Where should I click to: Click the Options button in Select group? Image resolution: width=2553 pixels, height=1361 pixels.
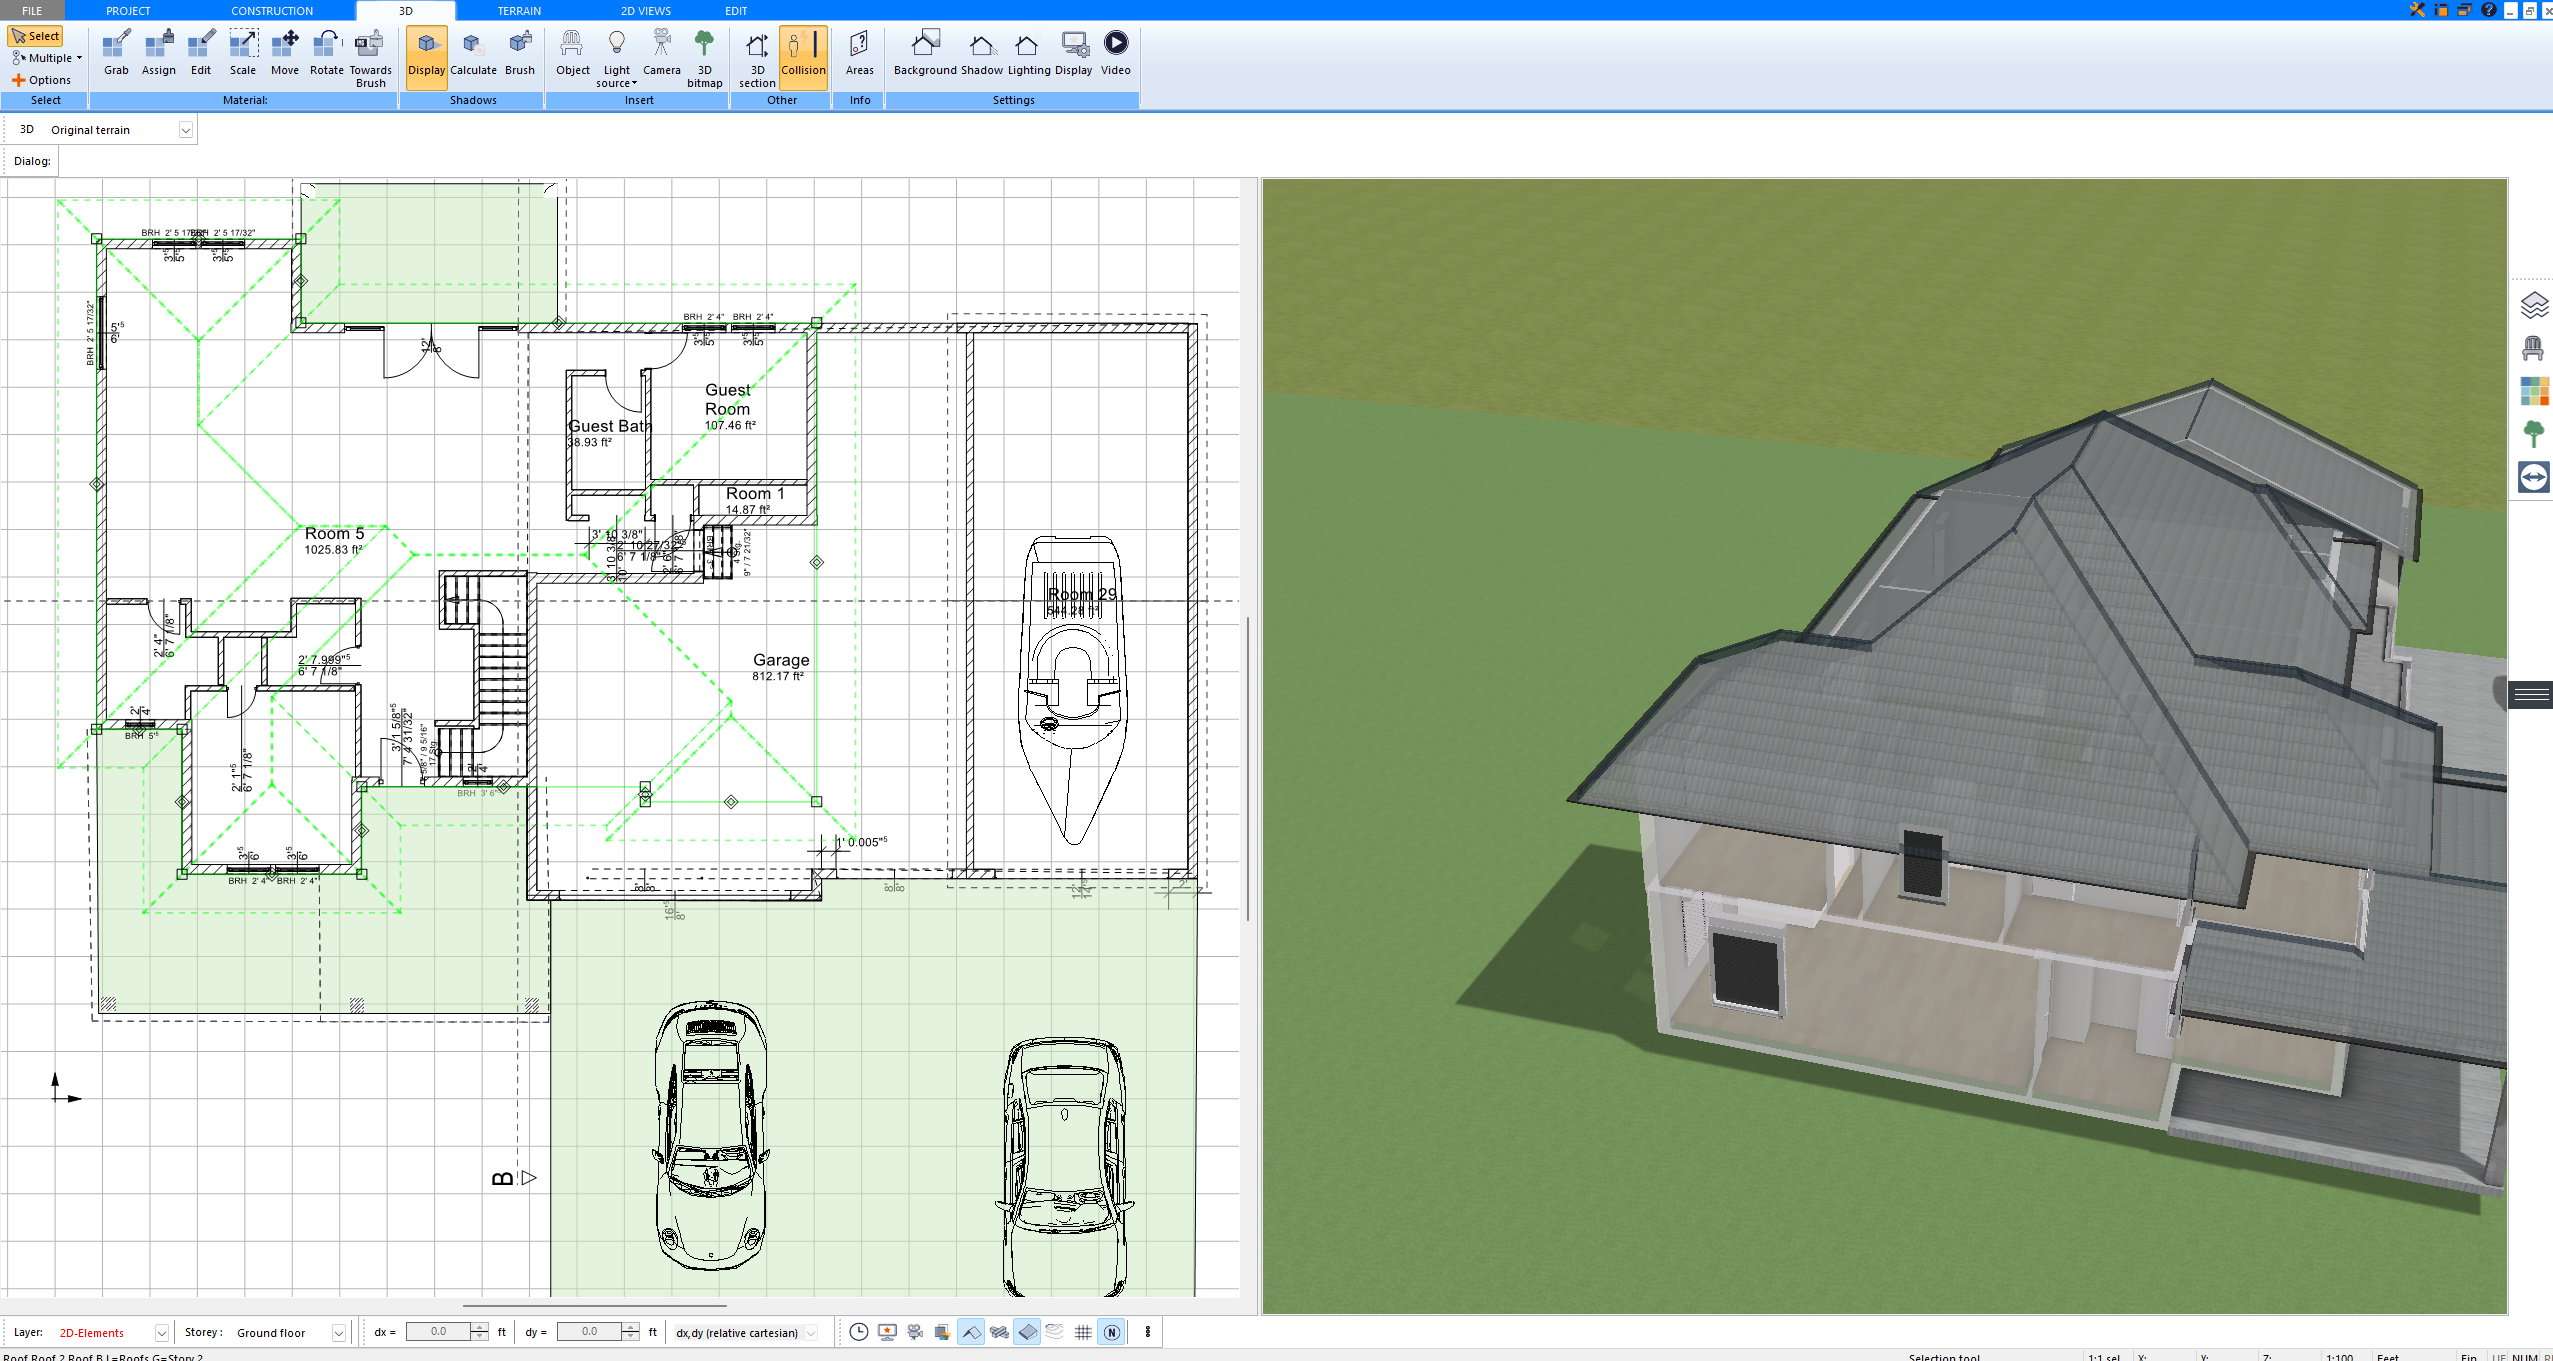[44, 79]
